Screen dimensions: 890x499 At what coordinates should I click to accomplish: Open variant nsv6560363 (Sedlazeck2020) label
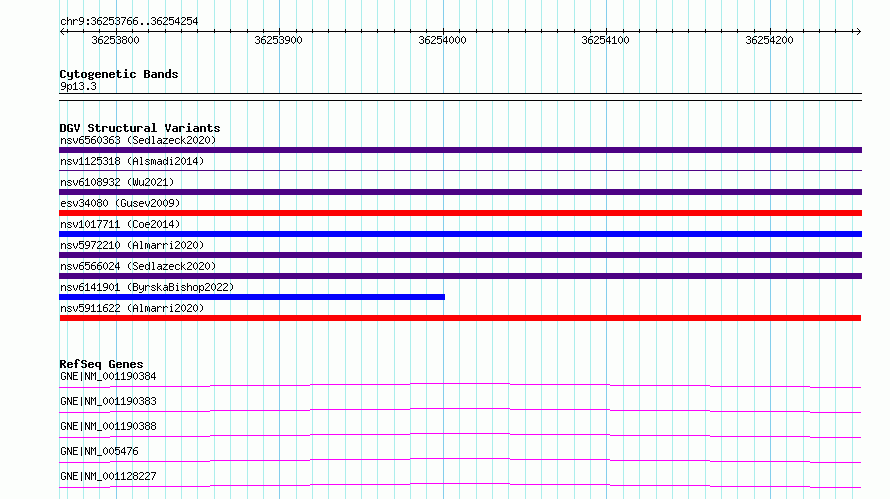(138, 140)
